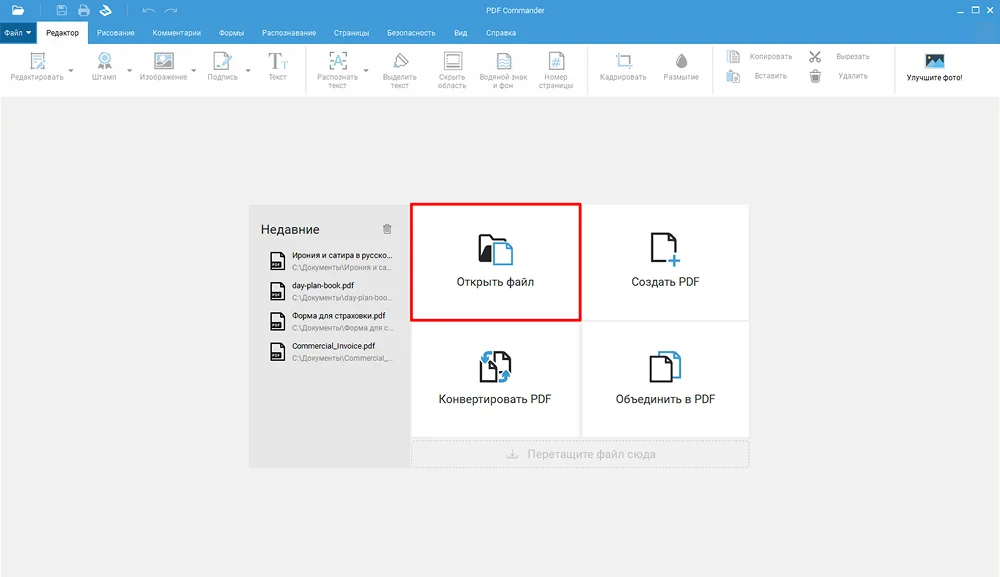
Task: Select the Редактировать tool
Action: click(37, 67)
